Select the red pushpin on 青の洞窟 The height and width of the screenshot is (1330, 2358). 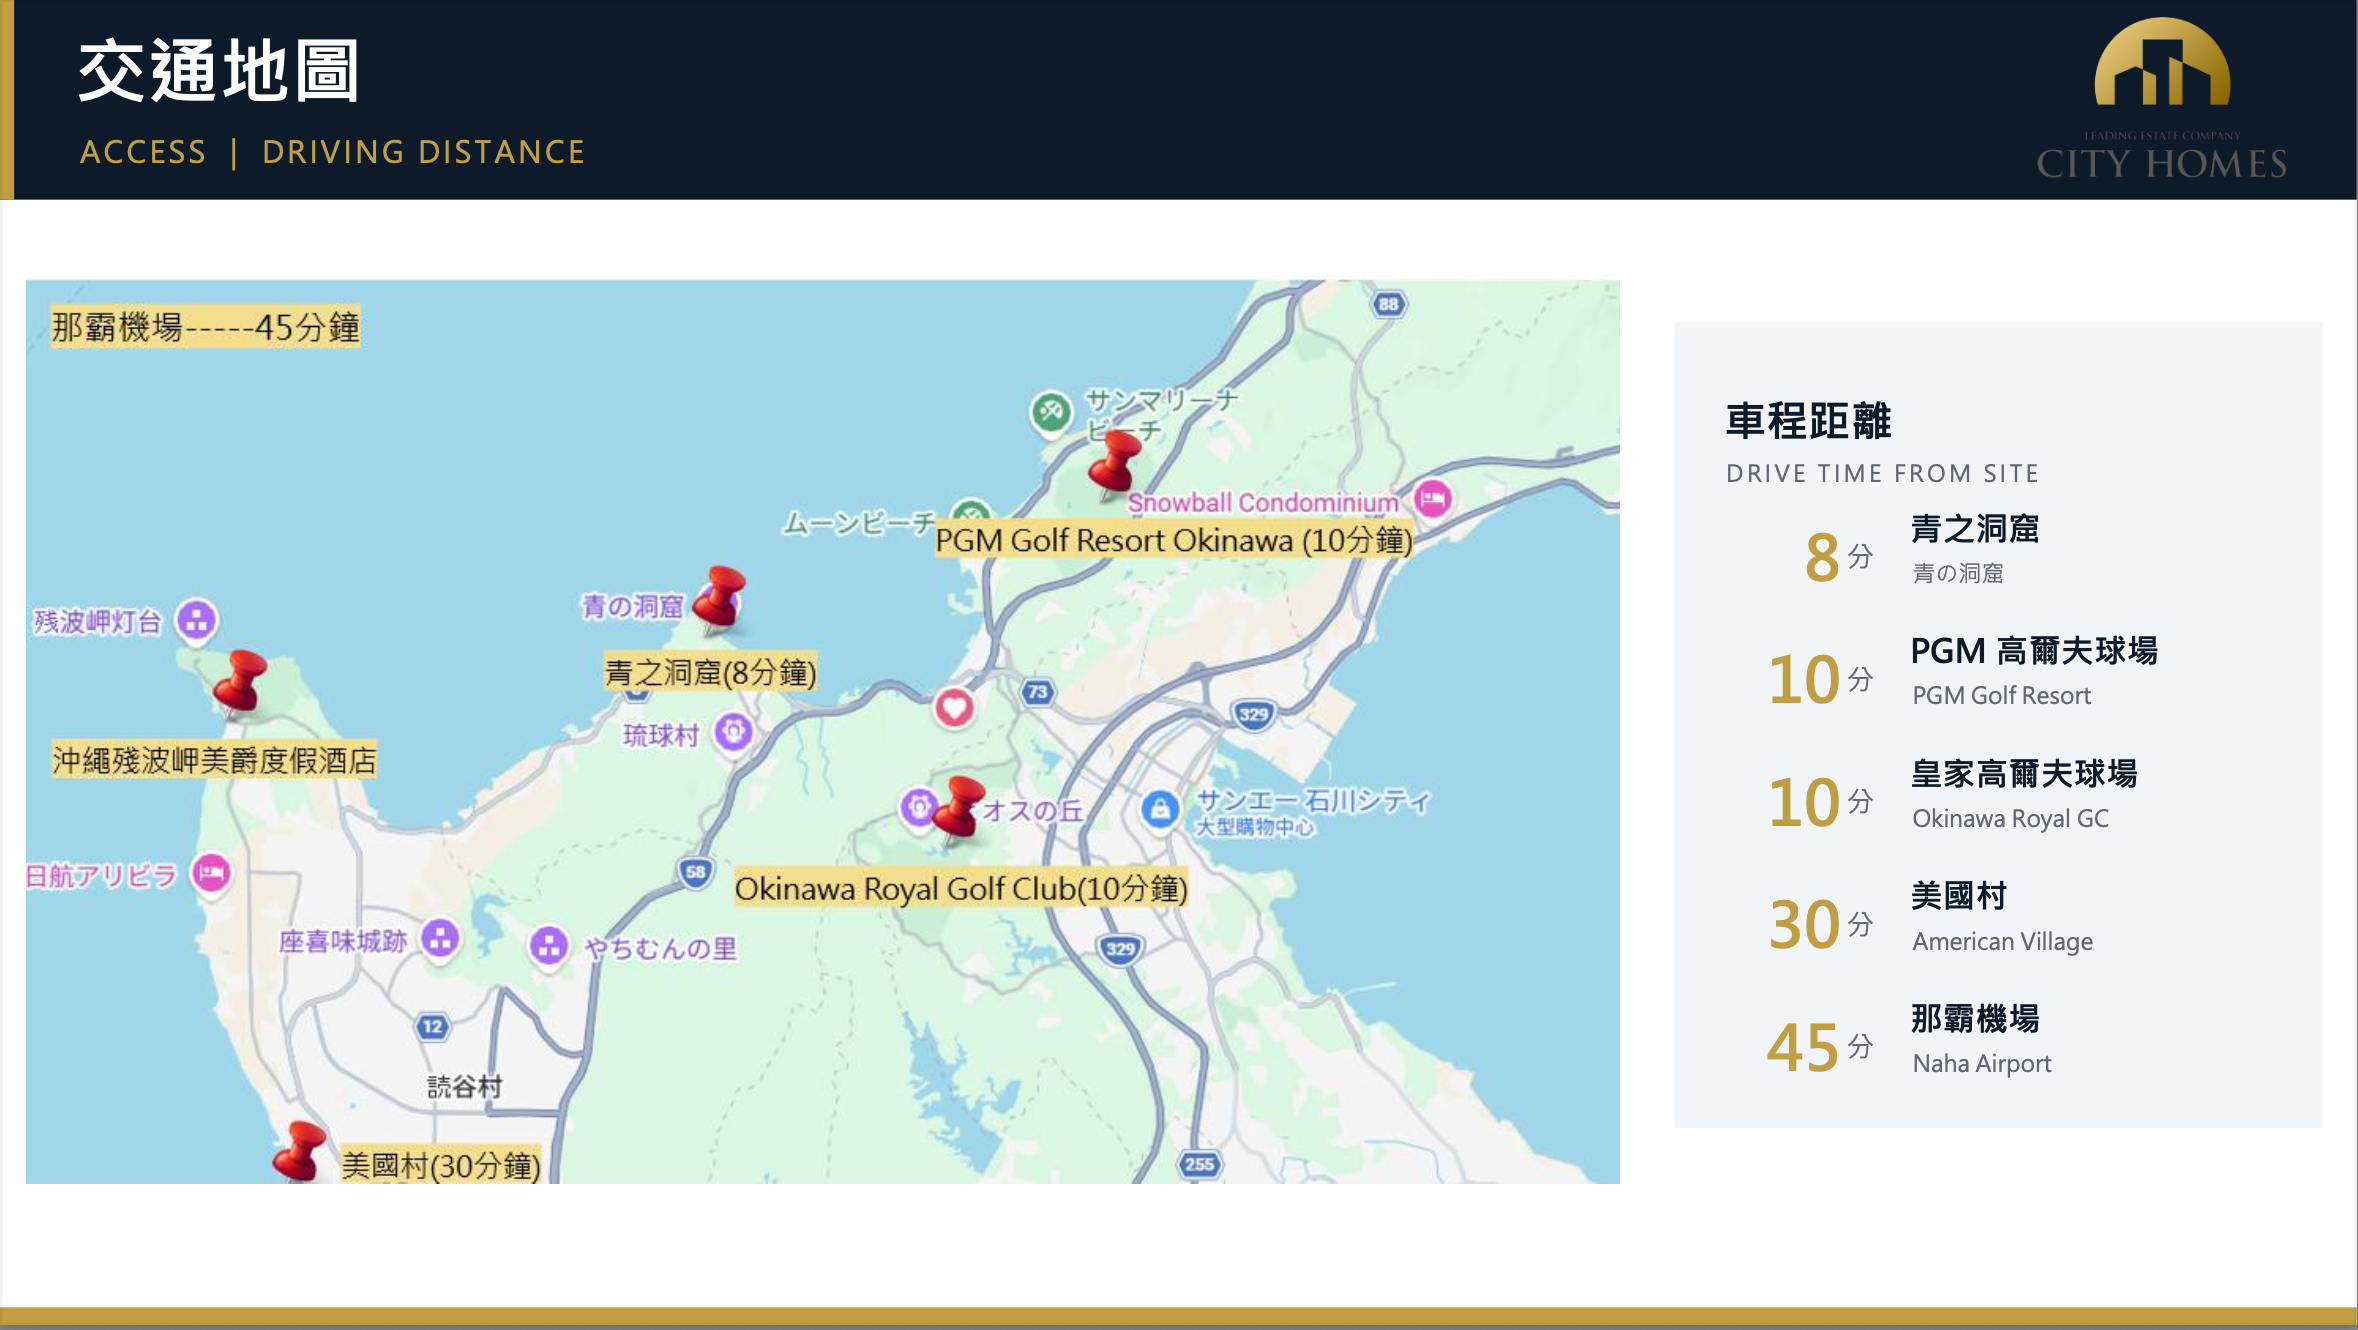(721, 599)
